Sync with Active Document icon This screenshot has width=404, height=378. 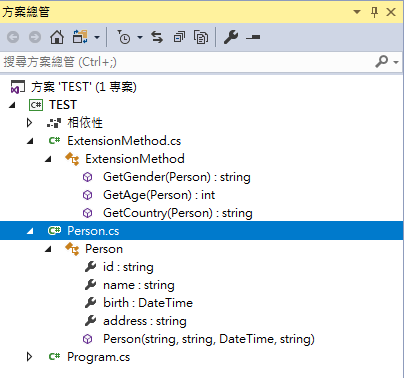(157, 37)
